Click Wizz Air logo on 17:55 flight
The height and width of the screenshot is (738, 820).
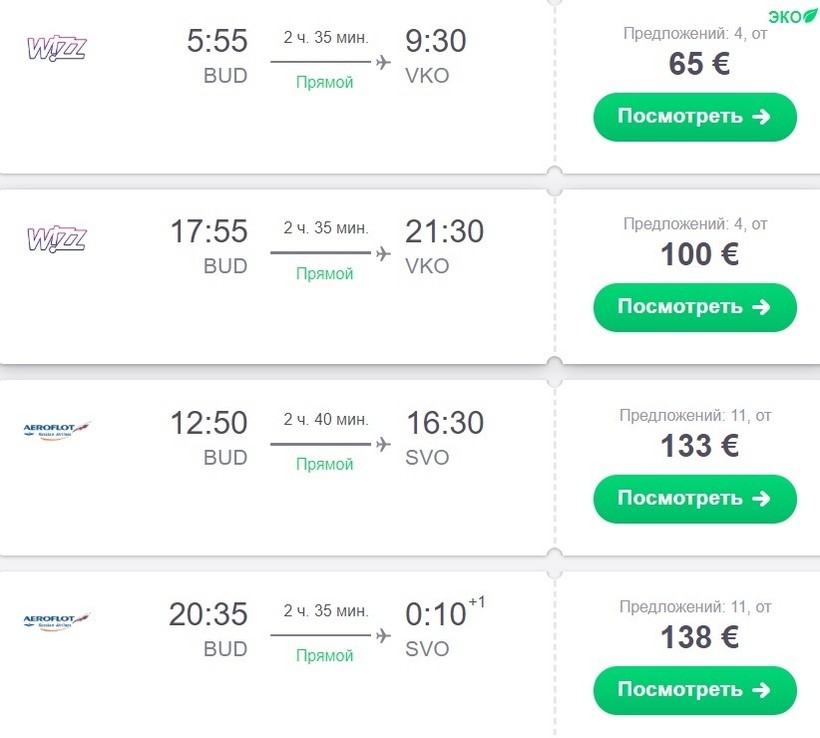point(56,239)
